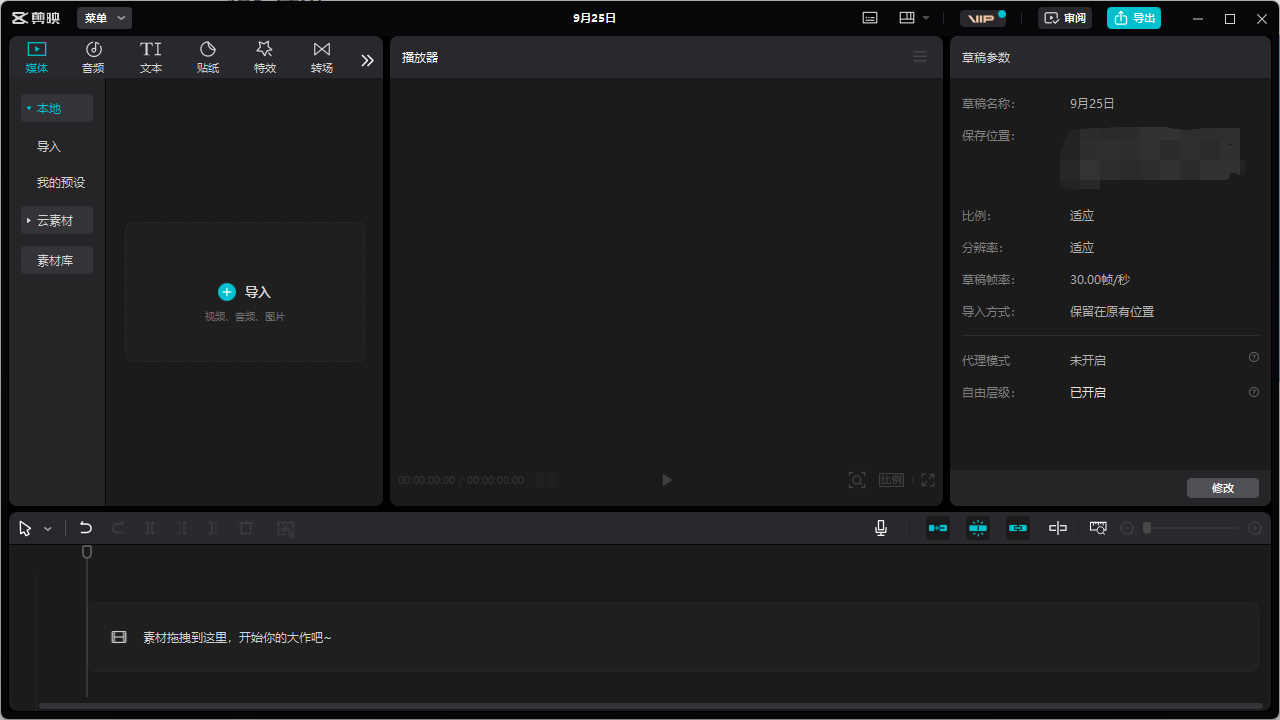Click the 修改 button in draft parameters

pos(1222,488)
